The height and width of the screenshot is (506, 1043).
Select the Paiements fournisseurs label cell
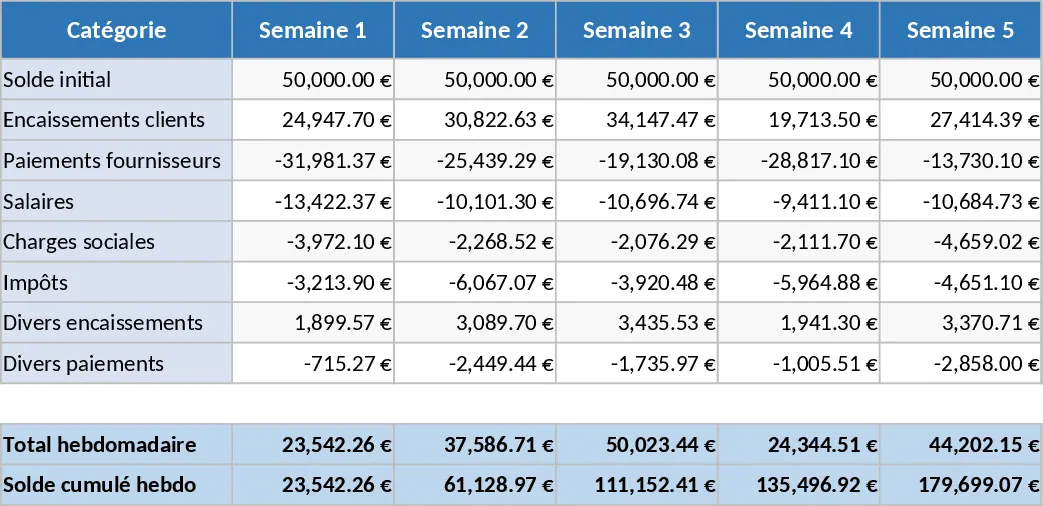tap(116, 160)
